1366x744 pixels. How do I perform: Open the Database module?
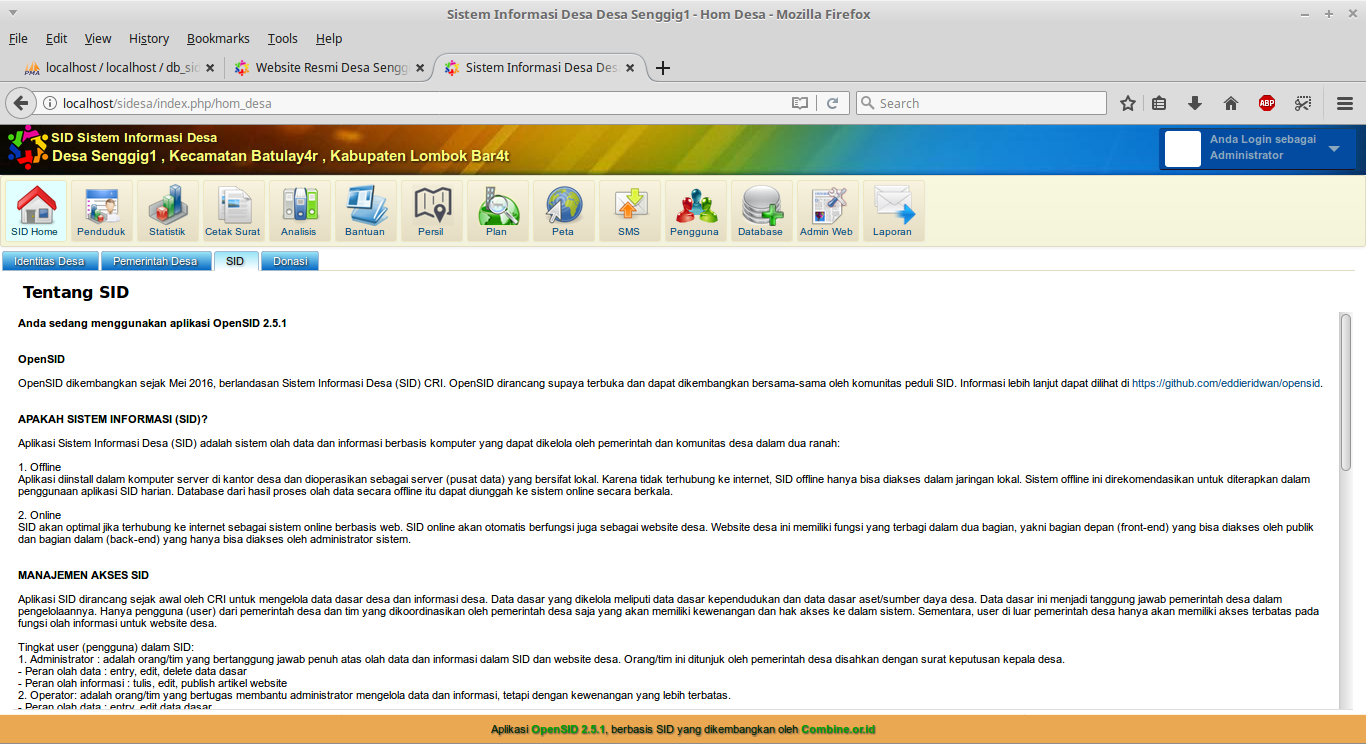tap(761, 211)
